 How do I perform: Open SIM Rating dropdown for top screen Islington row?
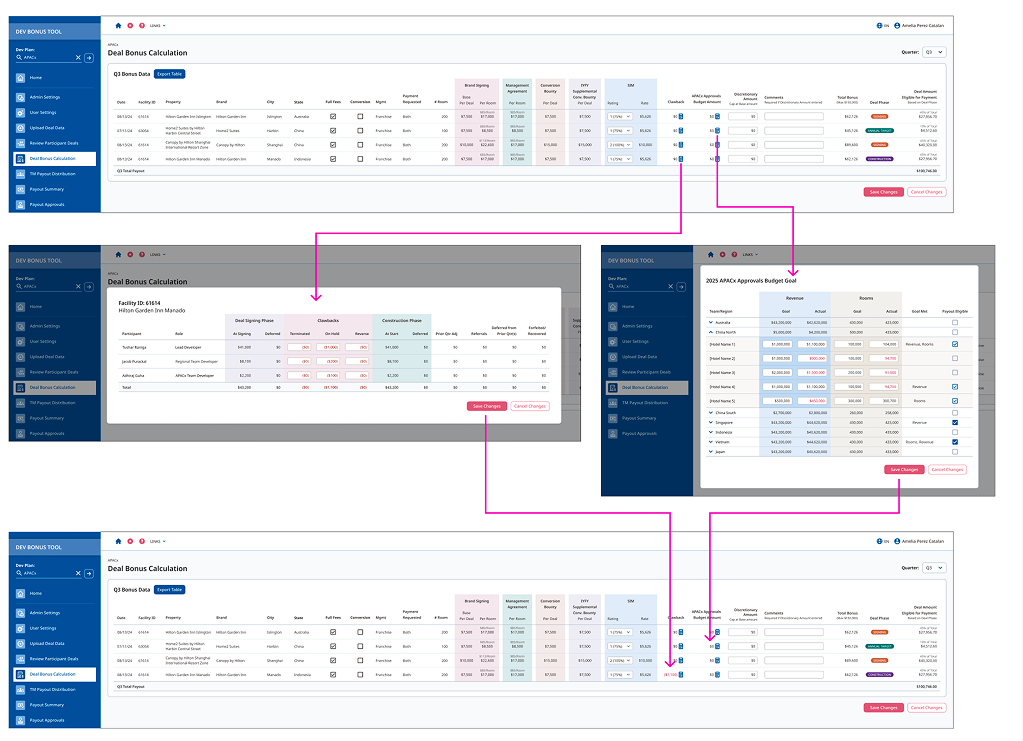(620, 117)
